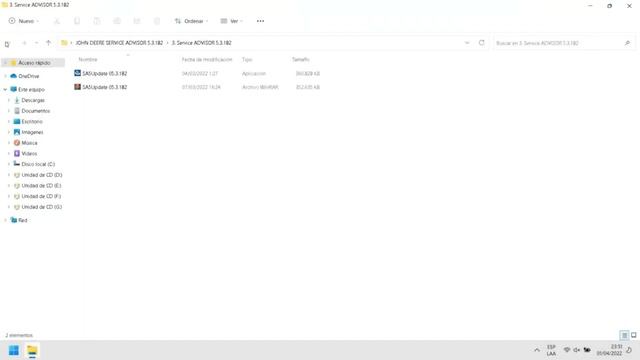Select Unidad de CD (D:) in sidebar
This screenshot has height=360, width=640.
tap(41, 175)
